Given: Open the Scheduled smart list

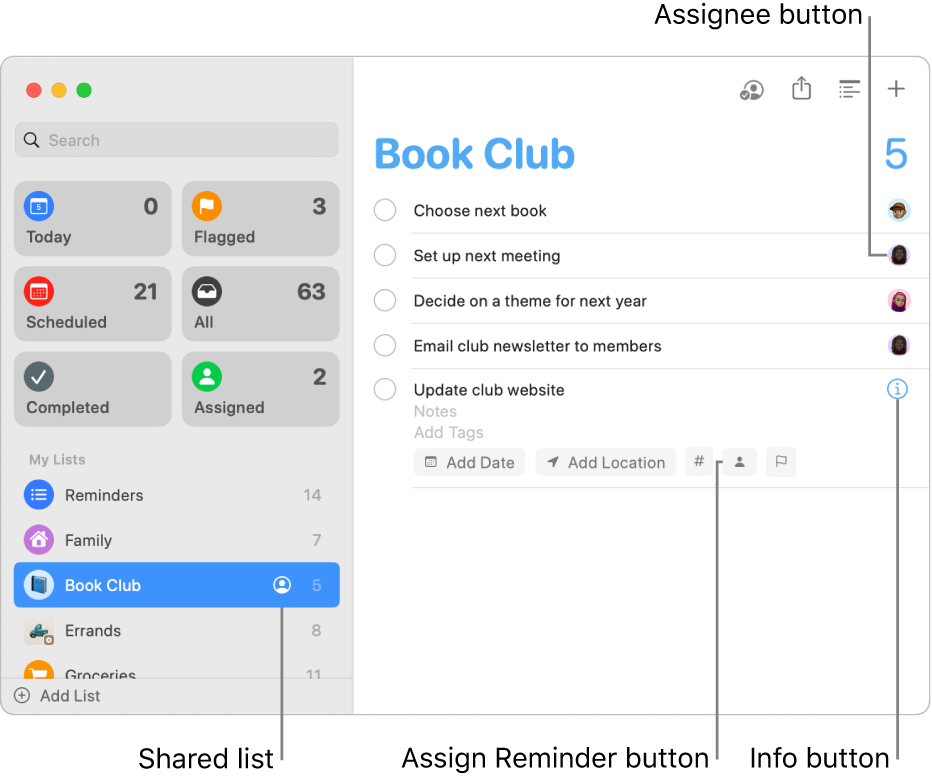Looking at the screenshot, I should pyautogui.click(x=92, y=304).
